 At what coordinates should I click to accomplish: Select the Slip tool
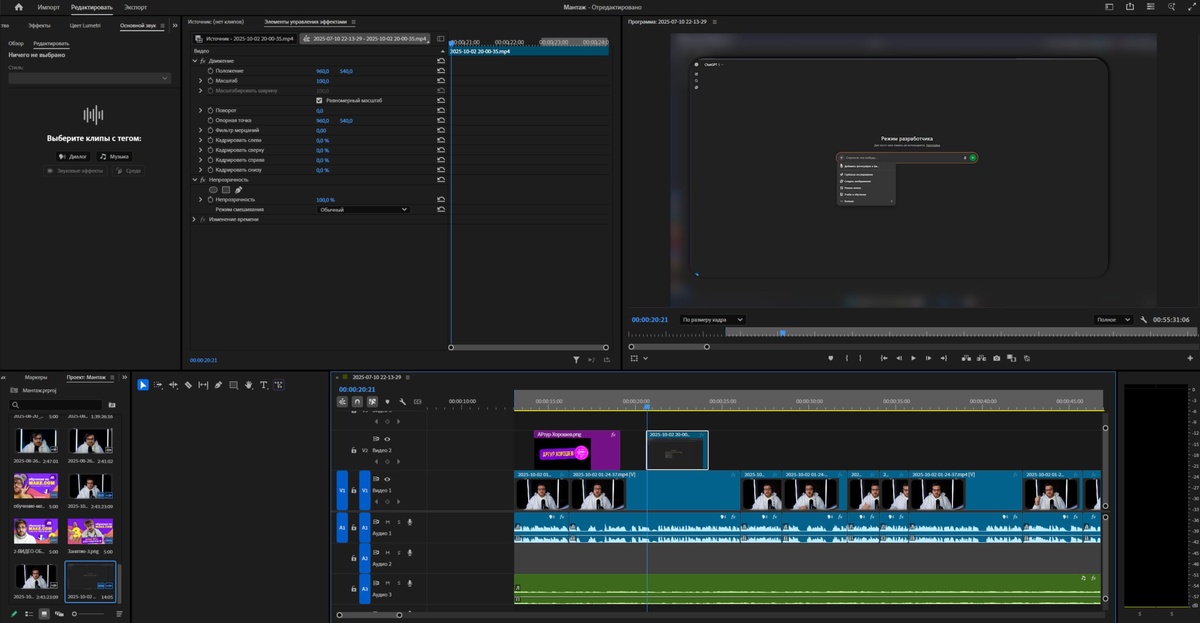click(203, 384)
